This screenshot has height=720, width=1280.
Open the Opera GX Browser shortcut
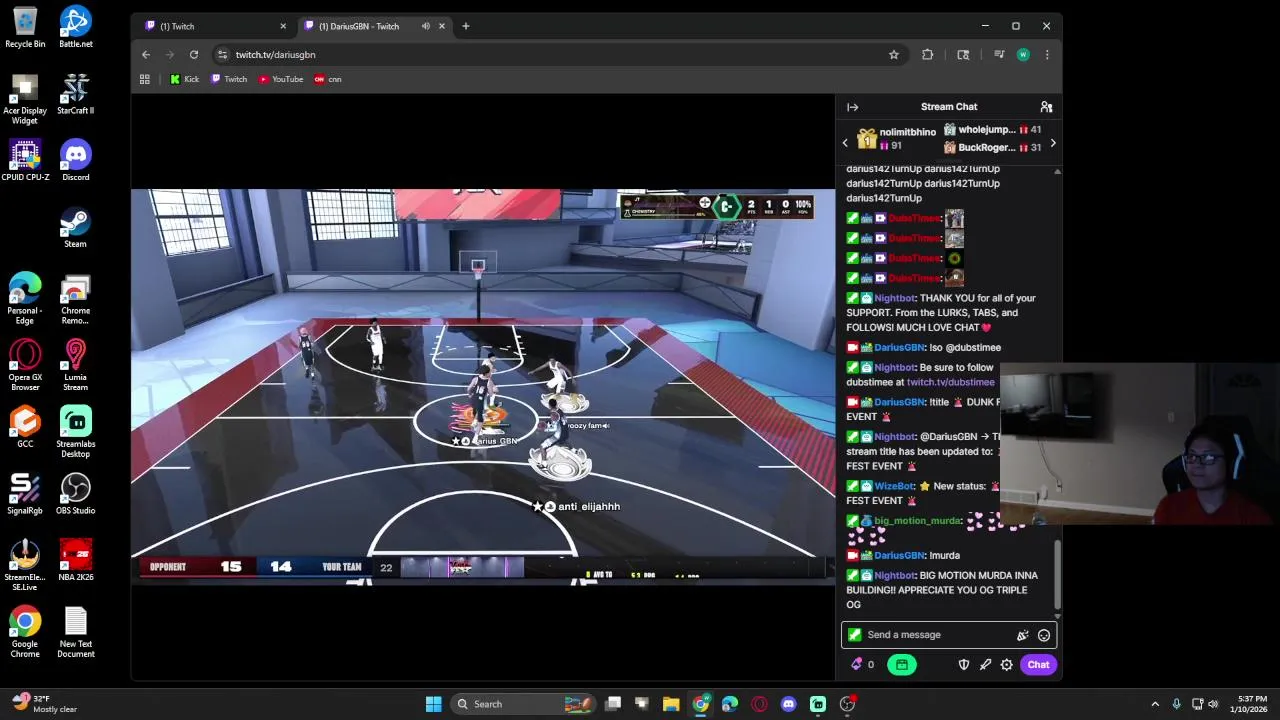tap(25, 365)
